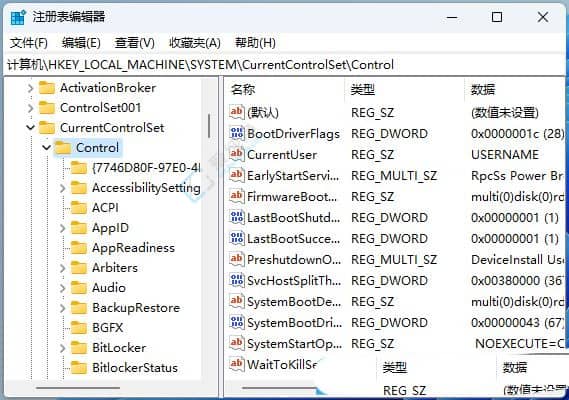Collapse the CurrentControlSet key
Viewport: 569px width, 400px height.
pyautogui.click(x=30, y=128)
